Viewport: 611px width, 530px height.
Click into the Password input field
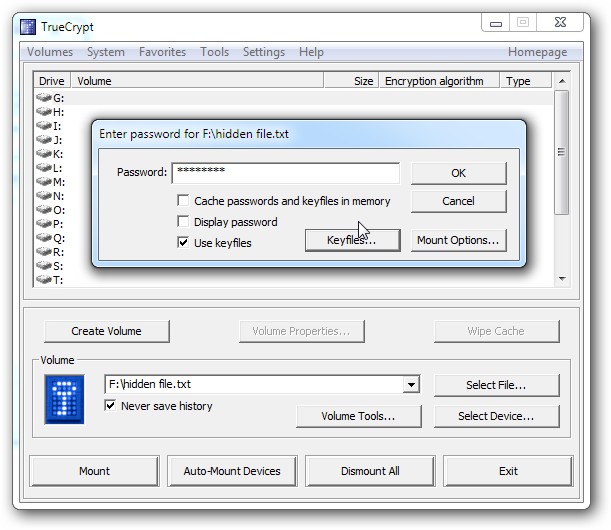point(286,173)
